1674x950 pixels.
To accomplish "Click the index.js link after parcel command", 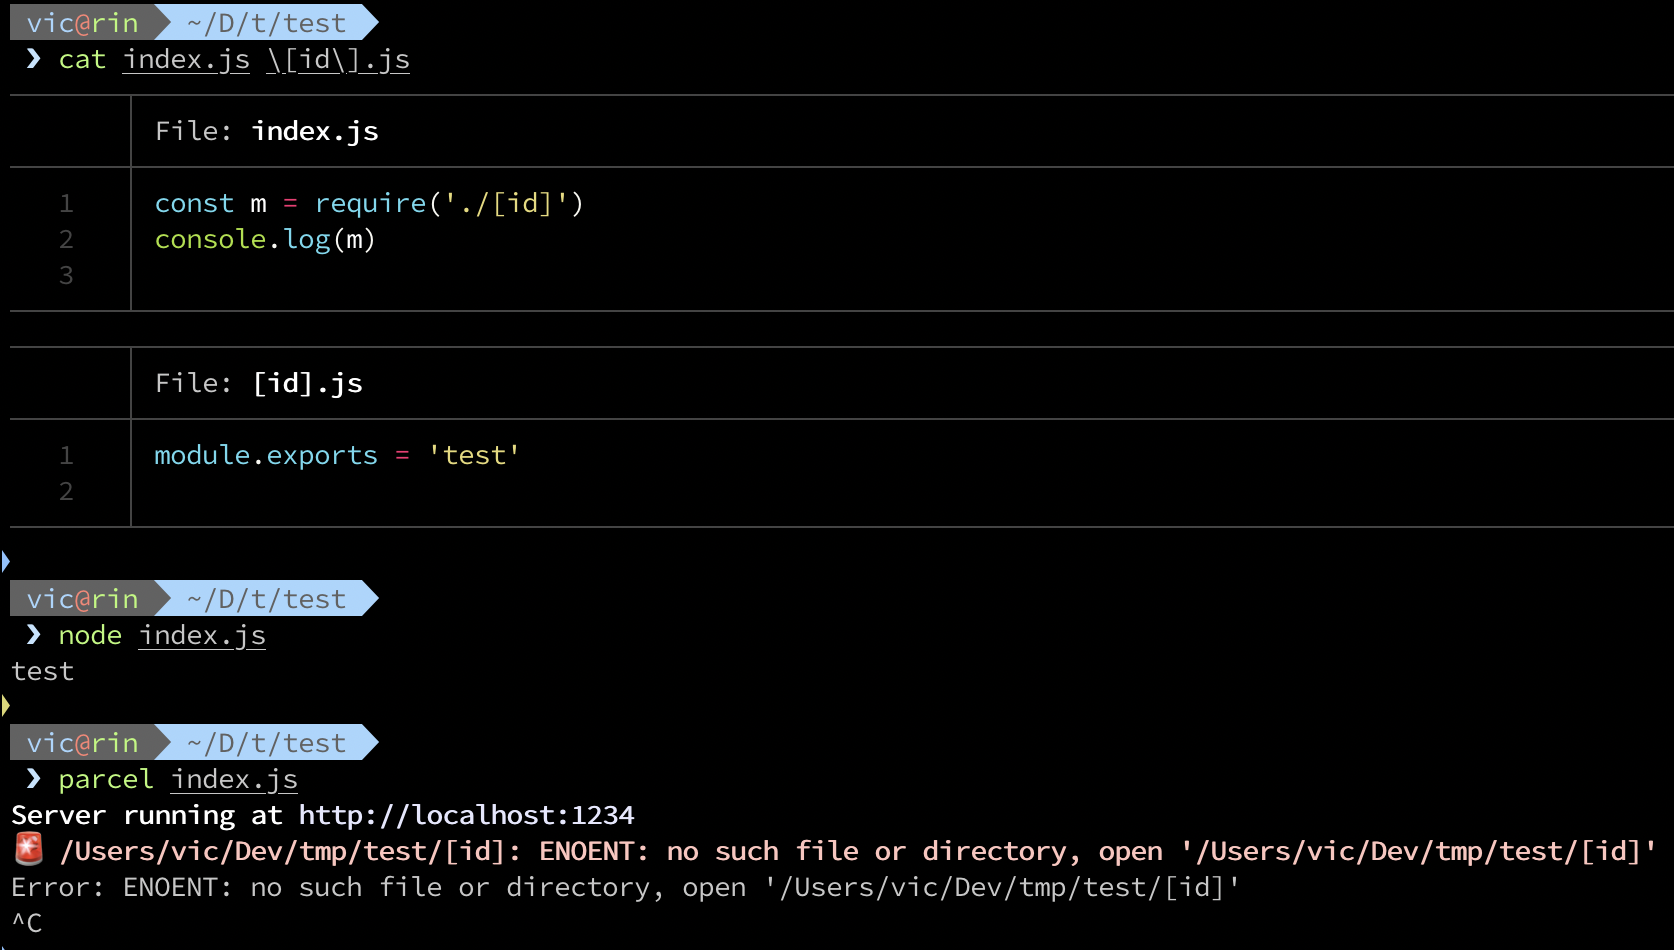I will point(233,779).
